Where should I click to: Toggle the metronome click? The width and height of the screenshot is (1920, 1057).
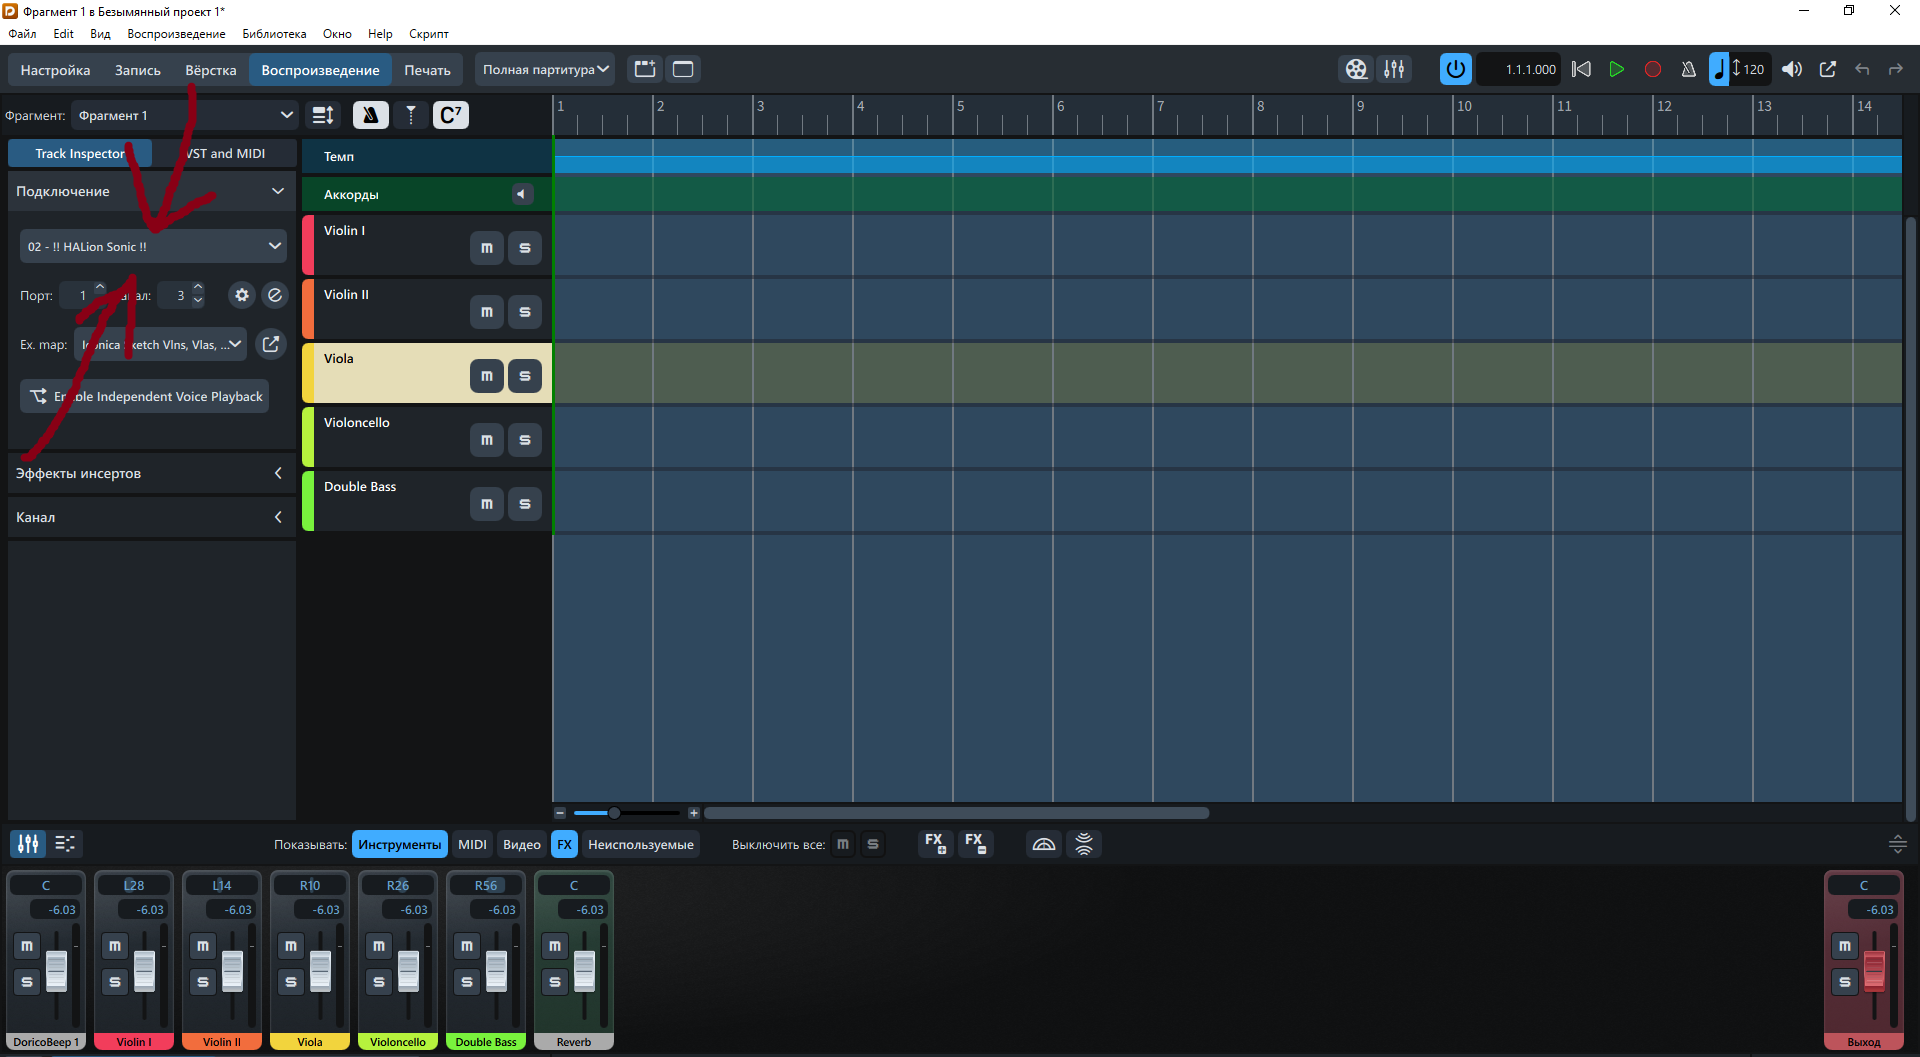coord(1688,69)
